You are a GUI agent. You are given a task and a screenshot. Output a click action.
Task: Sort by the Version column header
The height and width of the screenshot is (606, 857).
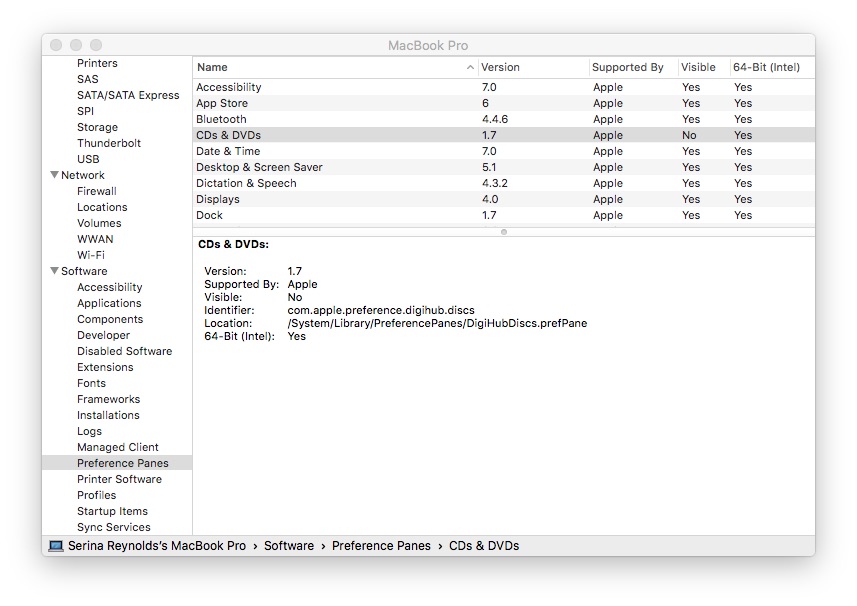pos(500,67)
